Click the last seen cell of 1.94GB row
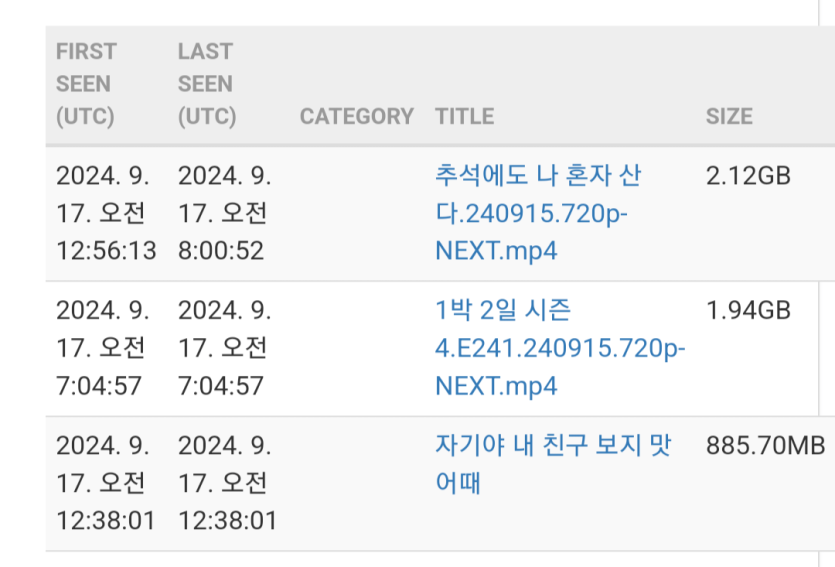The width and height of the screenshot is (835, 567). [x=225, y=348]
